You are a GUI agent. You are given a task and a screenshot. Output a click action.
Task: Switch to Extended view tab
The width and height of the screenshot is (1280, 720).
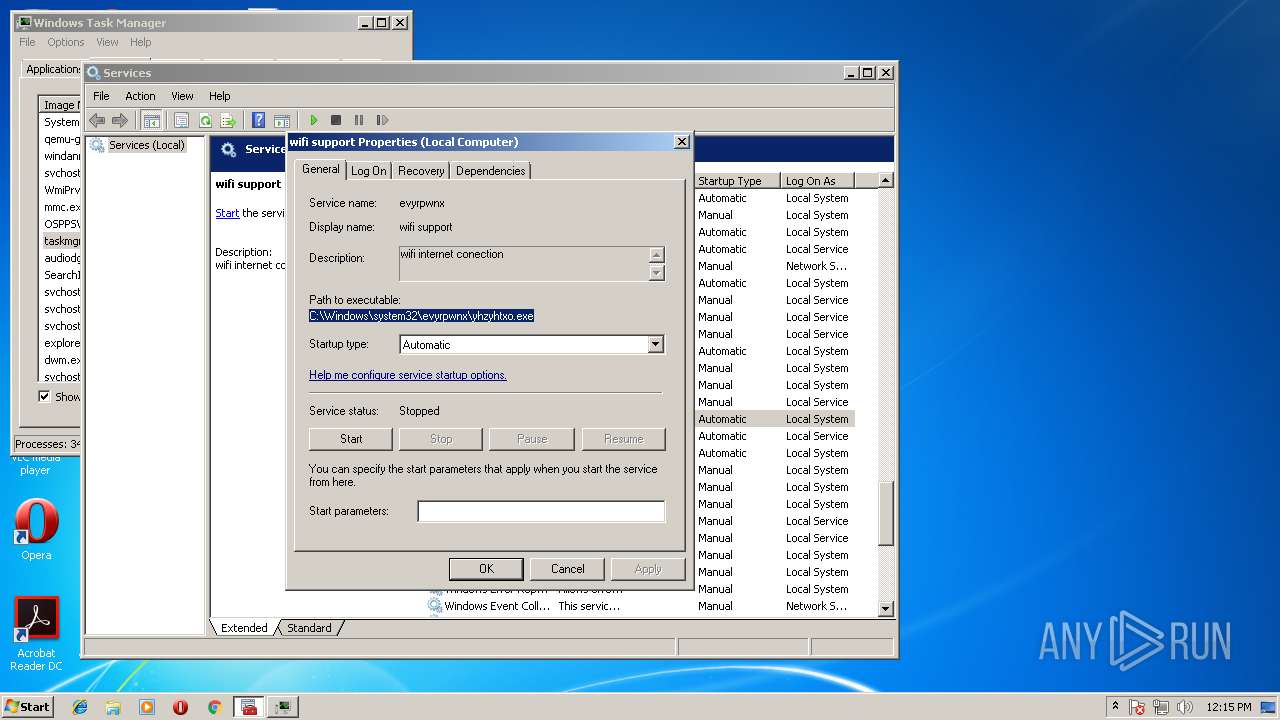(244, 628)
